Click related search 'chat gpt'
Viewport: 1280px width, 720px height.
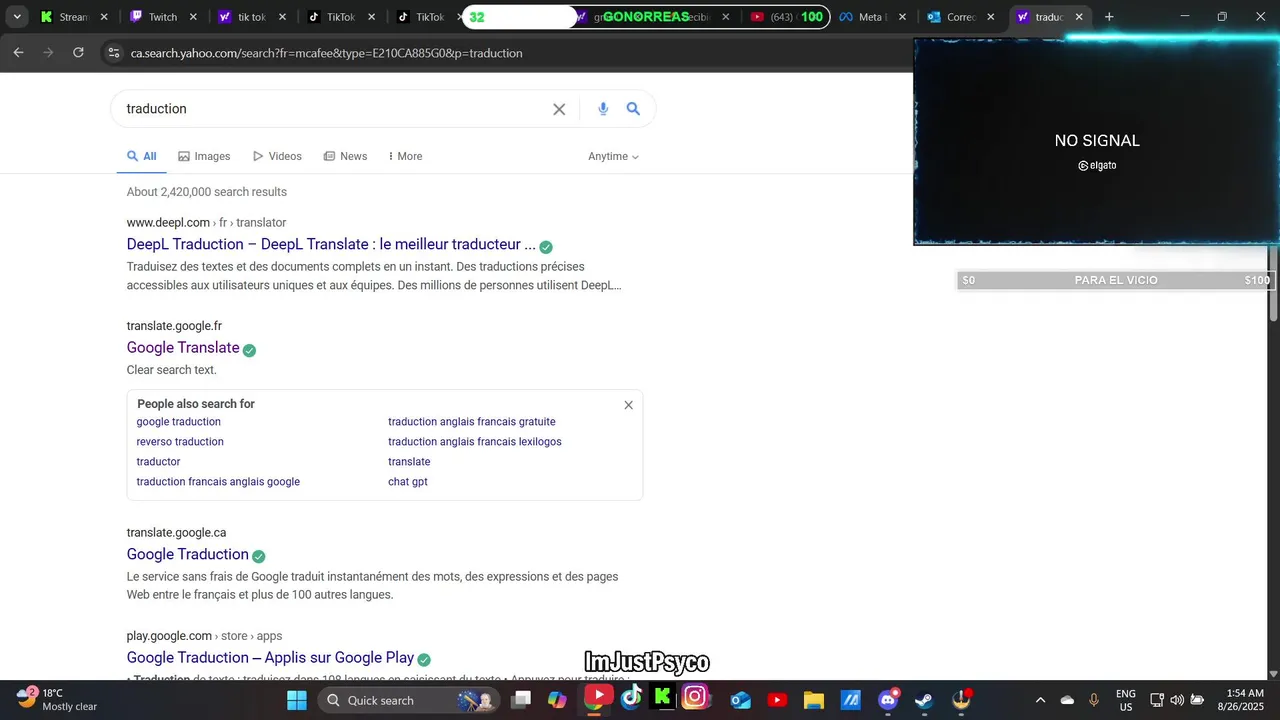click(x=408, y=482)
